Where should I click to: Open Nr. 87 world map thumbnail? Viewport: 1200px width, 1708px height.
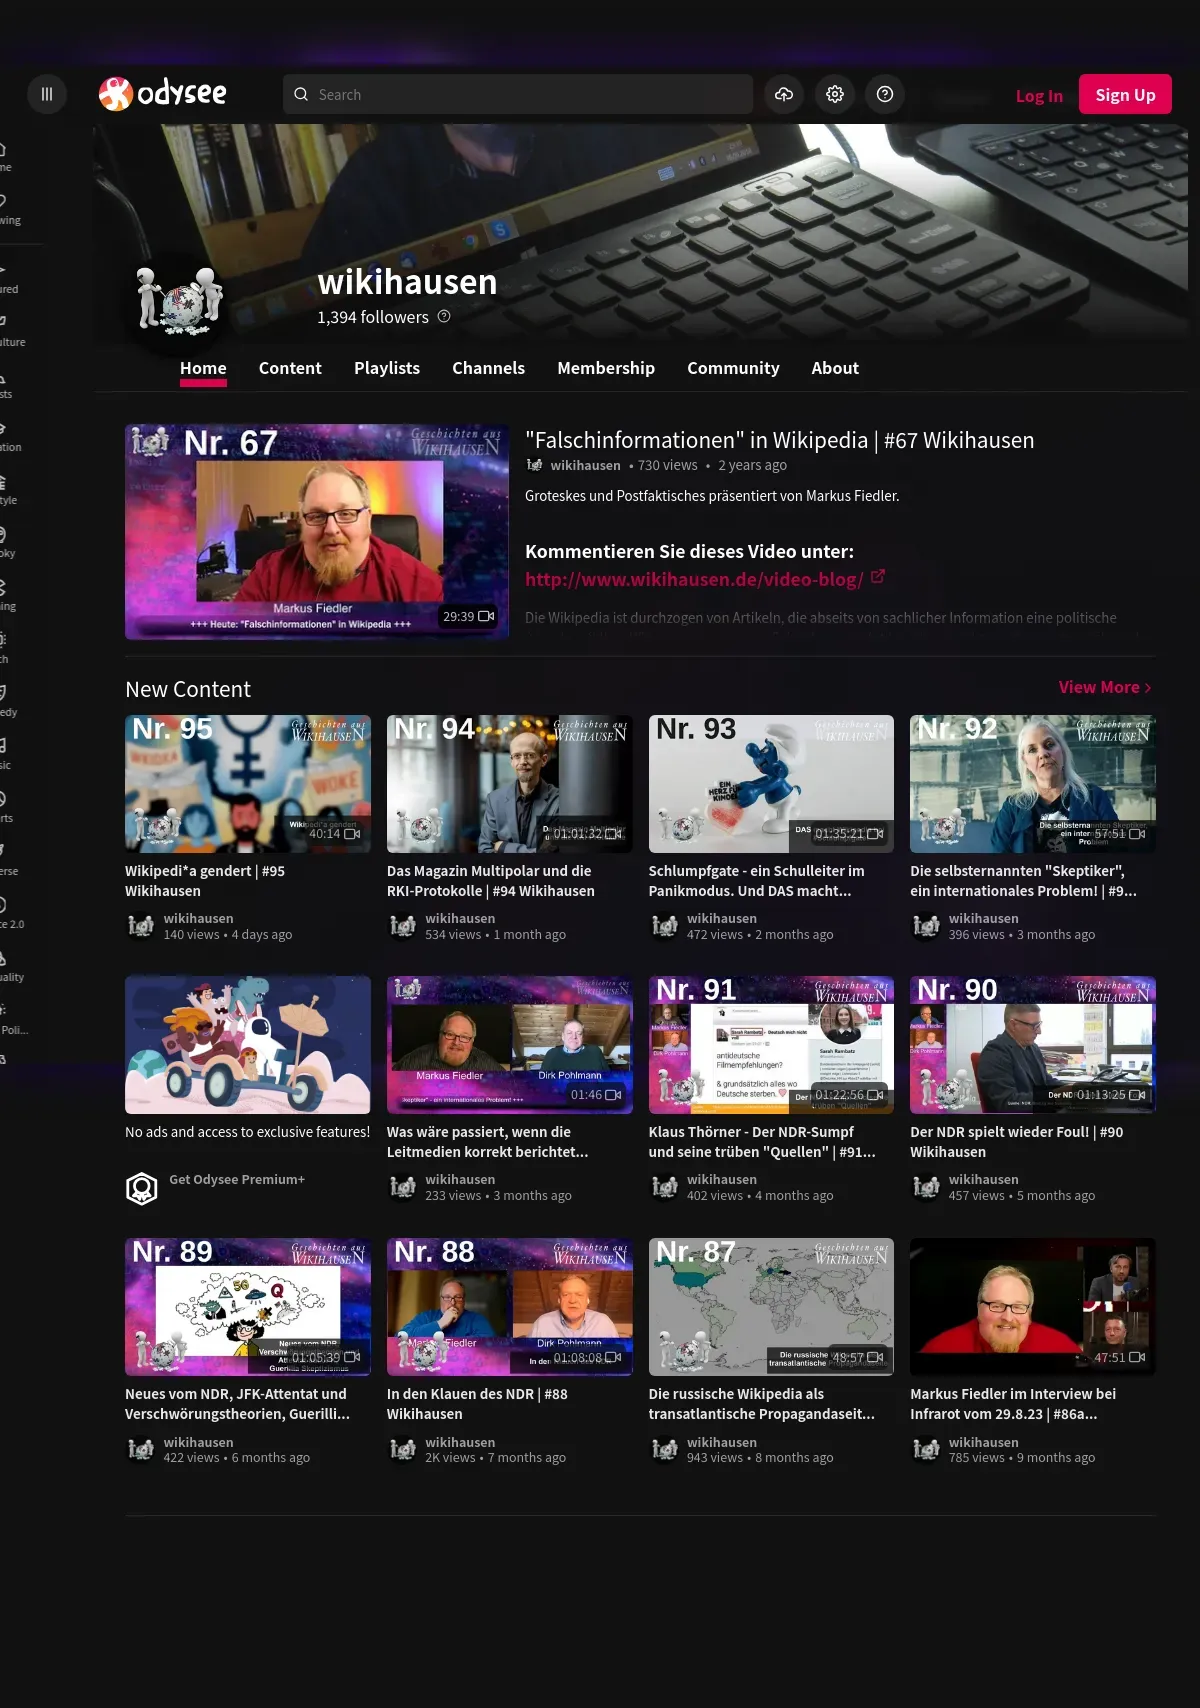tap(771, 1307)
